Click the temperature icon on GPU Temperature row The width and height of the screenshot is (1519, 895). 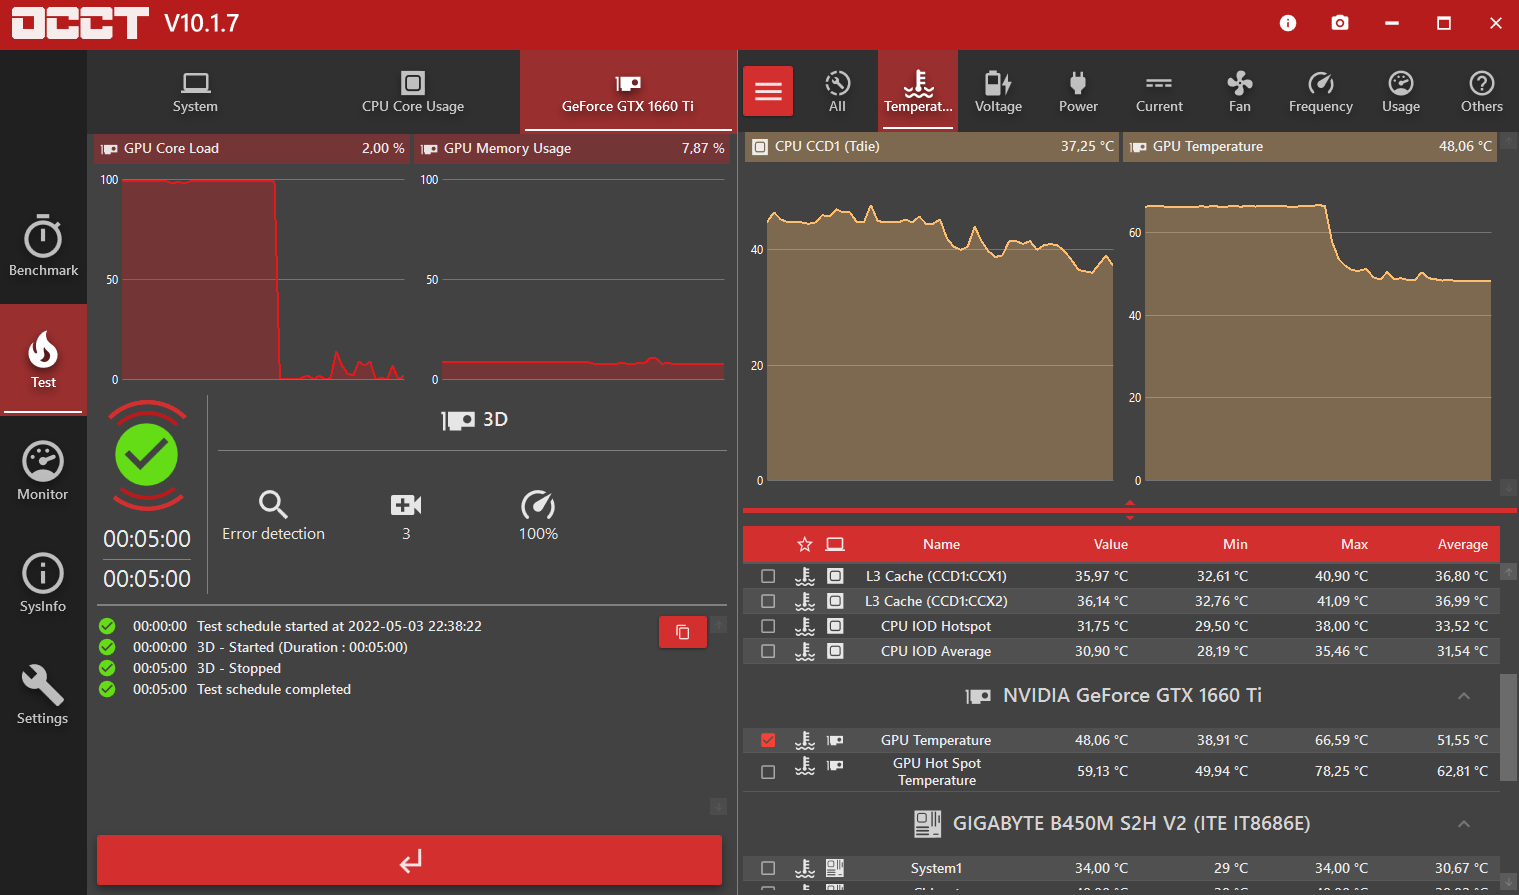pyautogui.click(x=805, y=740)
